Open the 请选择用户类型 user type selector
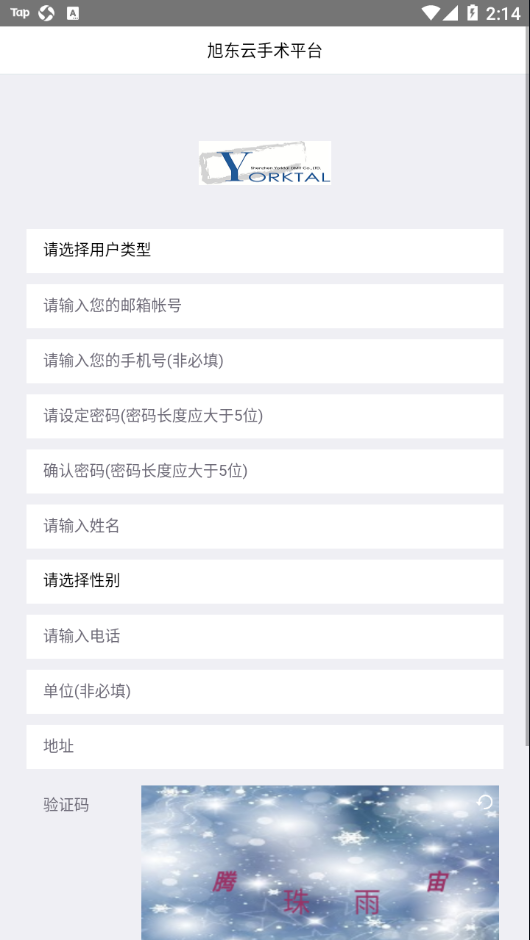 tap(265, 251)
